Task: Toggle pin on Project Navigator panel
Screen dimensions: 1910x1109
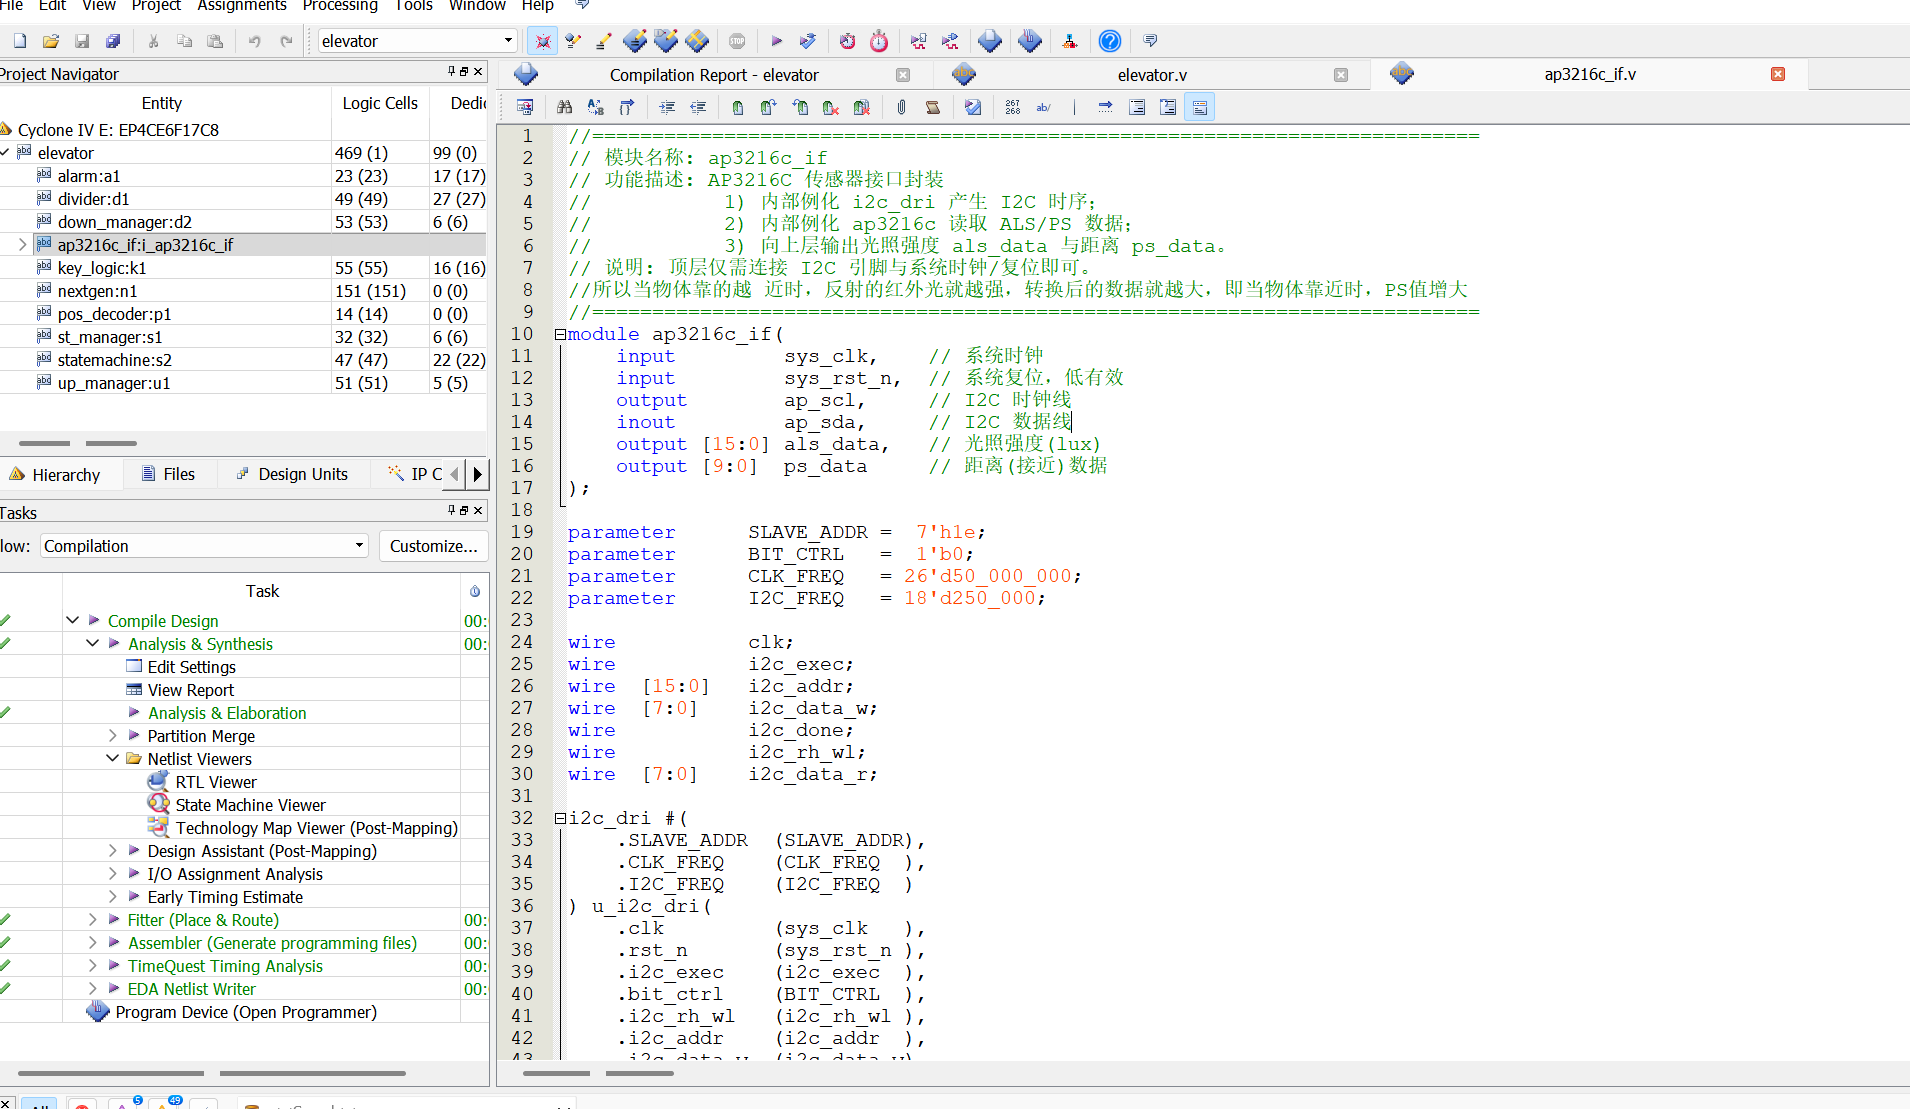Action: tap(452, 71)
